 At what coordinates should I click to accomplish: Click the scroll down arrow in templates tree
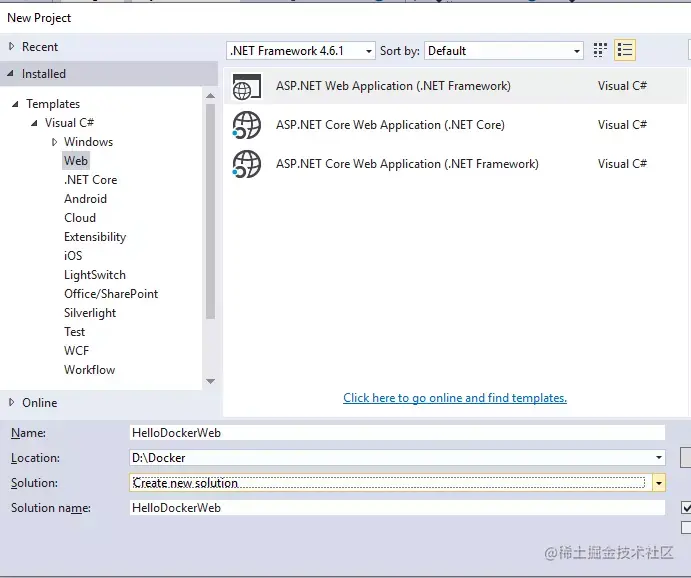211,381
